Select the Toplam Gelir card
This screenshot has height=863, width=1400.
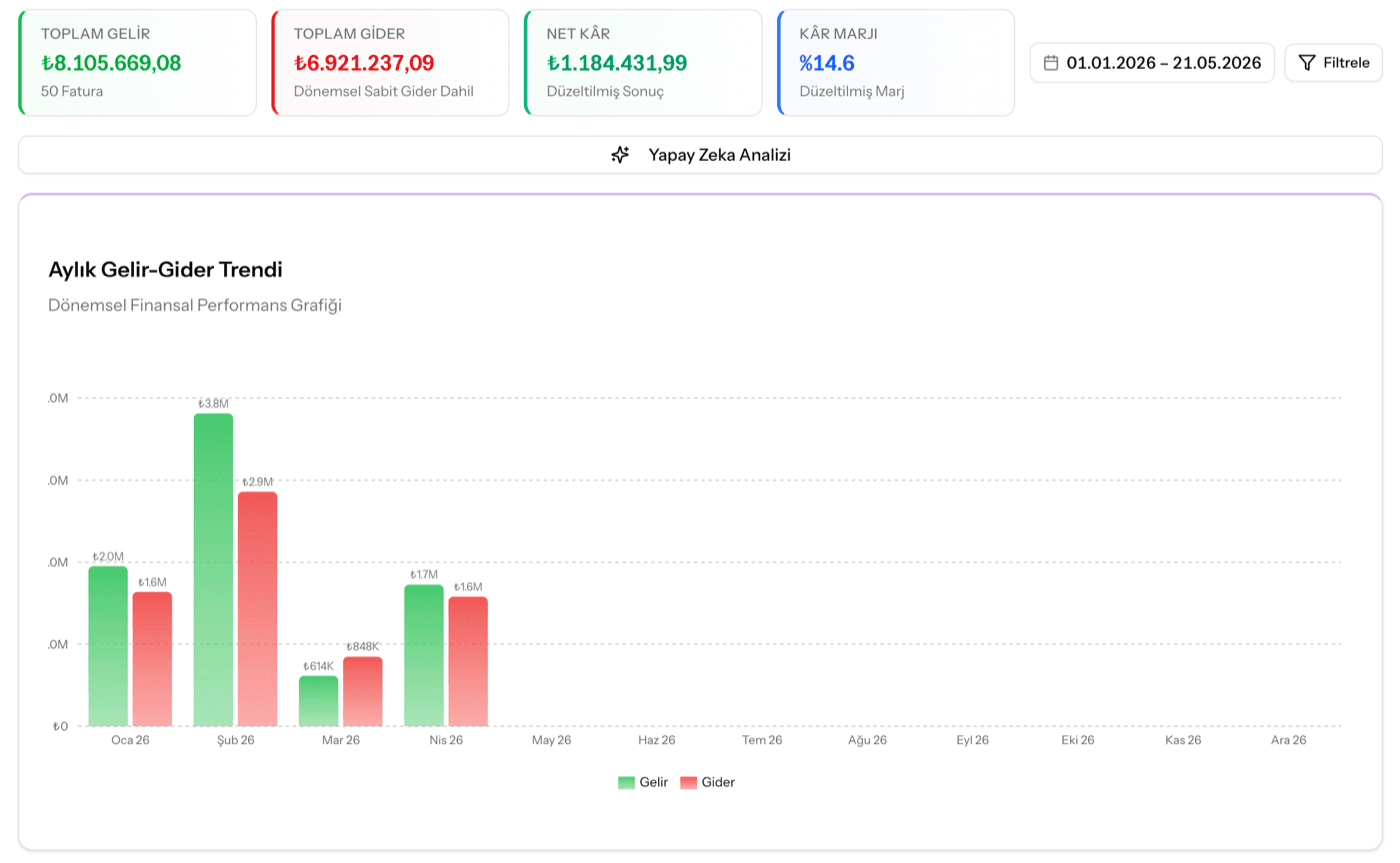pyautogui.click(x=137, y=63)
